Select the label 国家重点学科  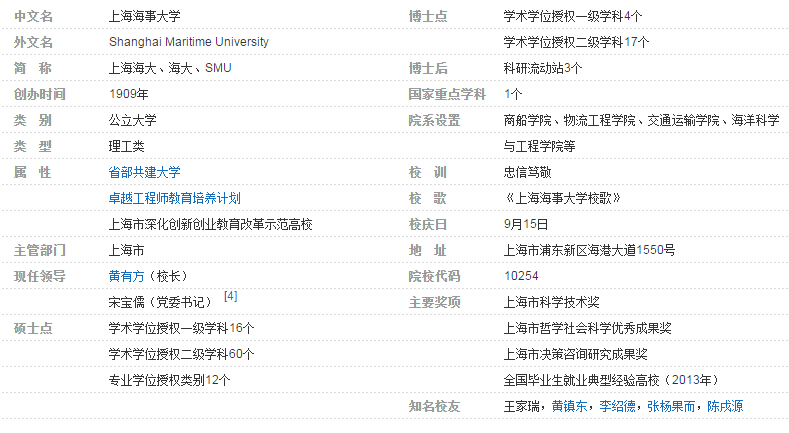[447, 95]
